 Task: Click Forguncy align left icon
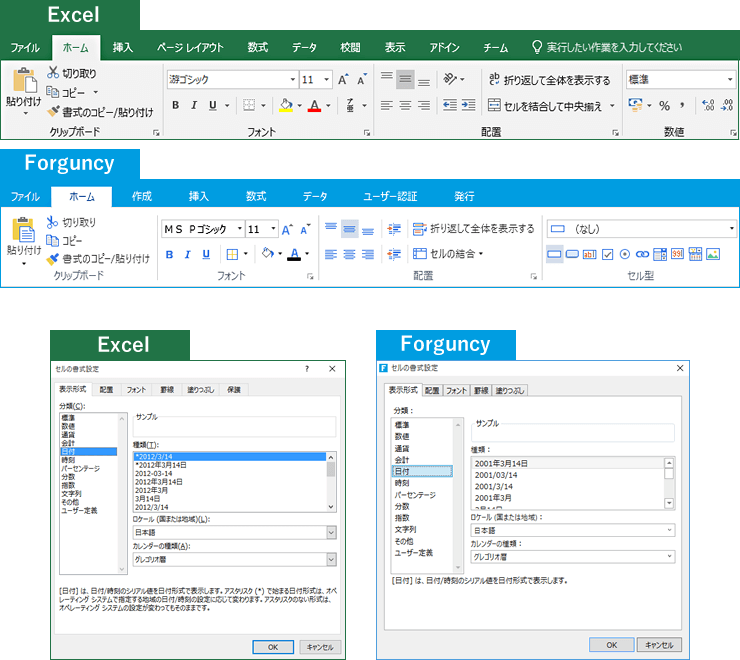point(331,254)
